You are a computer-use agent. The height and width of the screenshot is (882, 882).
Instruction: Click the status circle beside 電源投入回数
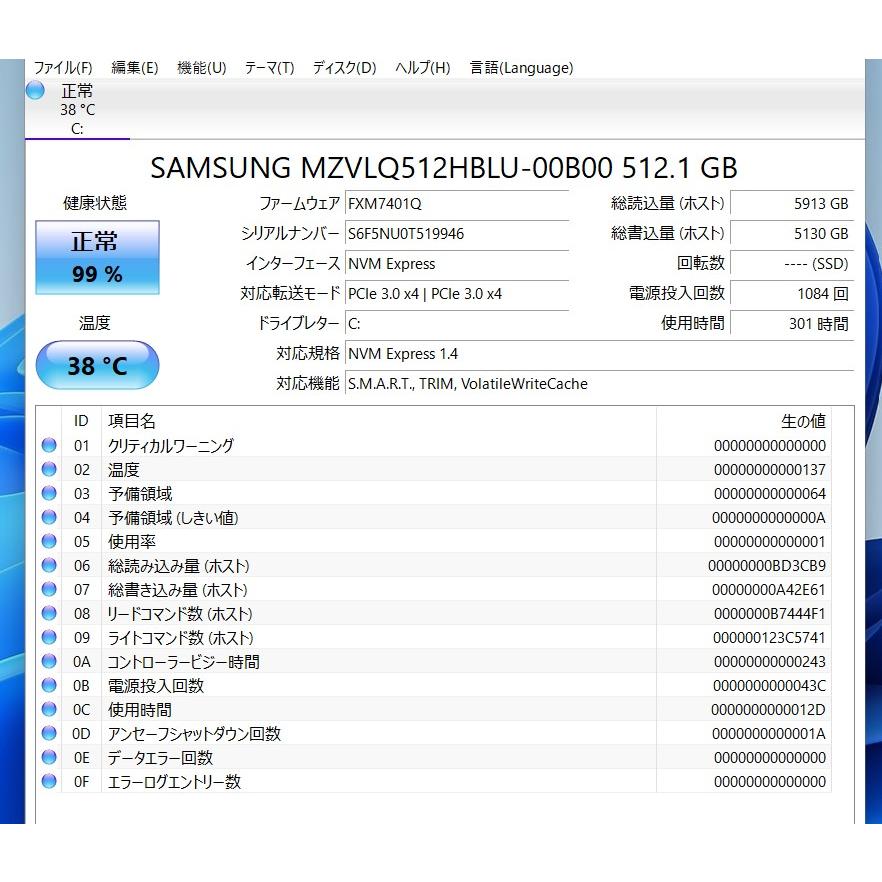(49, 685)
